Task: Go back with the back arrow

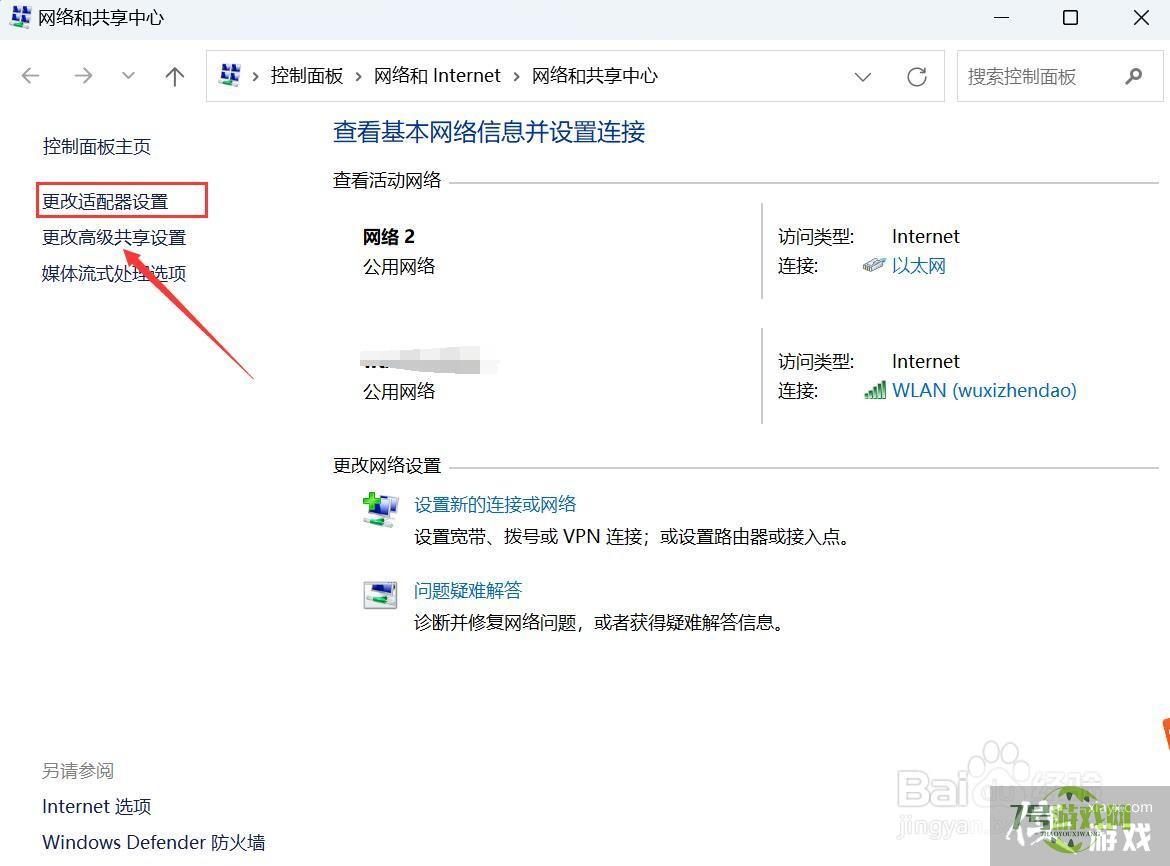Action: [x=31, y=75]
